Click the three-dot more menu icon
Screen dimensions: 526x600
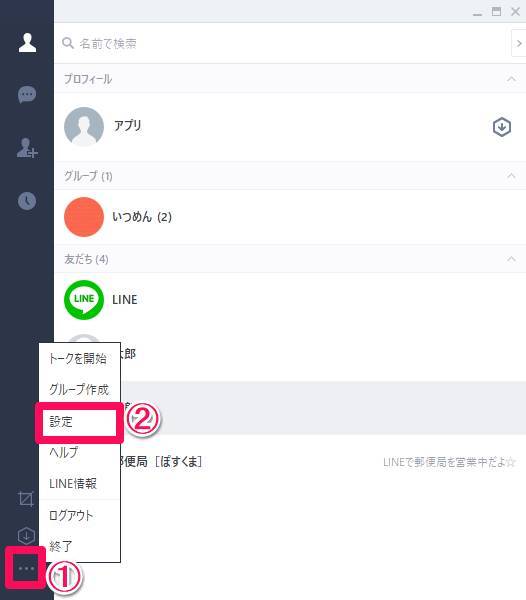[x=26, y=569]
